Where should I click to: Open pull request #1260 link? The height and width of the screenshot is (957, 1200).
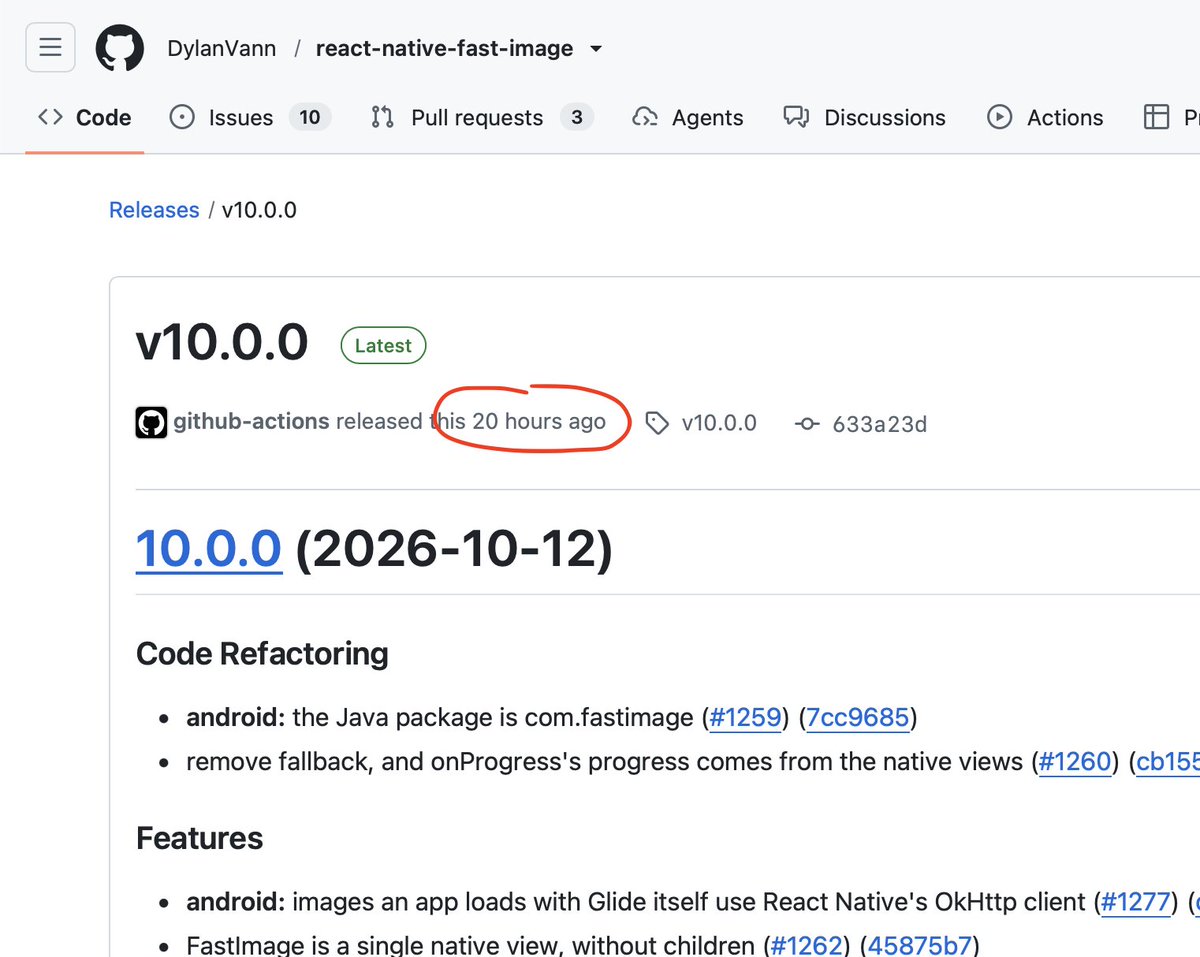pyautogui.click(x=1075, y=762)
